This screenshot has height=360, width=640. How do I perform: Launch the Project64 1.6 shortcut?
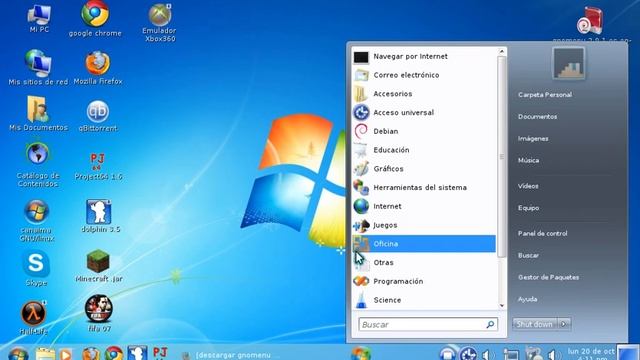tap(98, 167)
